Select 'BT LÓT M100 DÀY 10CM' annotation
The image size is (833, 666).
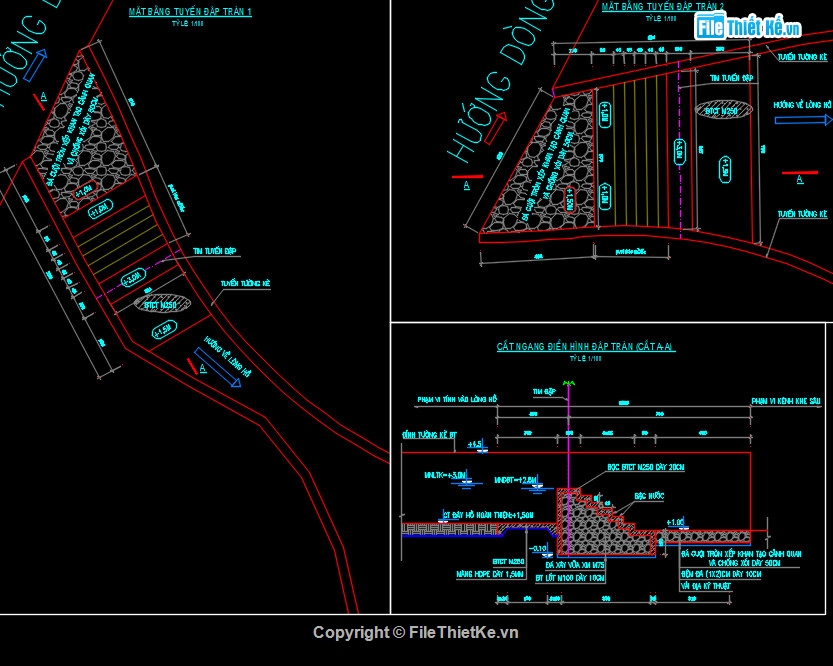(570, 577)
